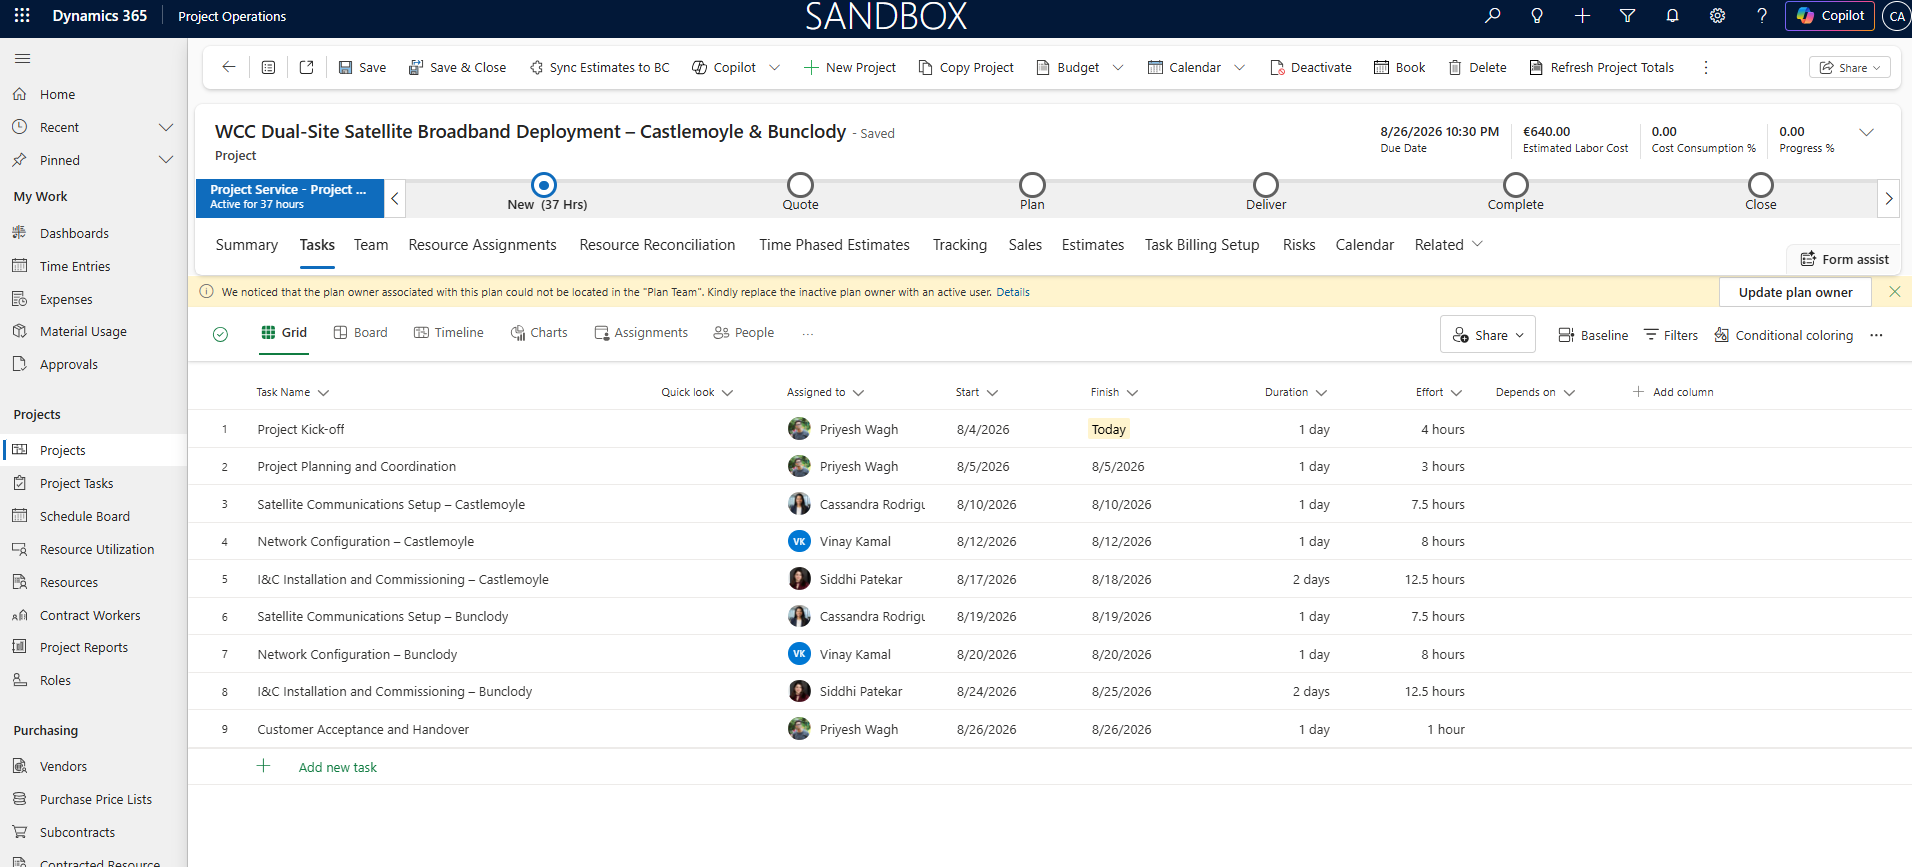Open the record in a new window
Image resolution: width=1912 pixels, height=867 pixels.
click(307, 67)
